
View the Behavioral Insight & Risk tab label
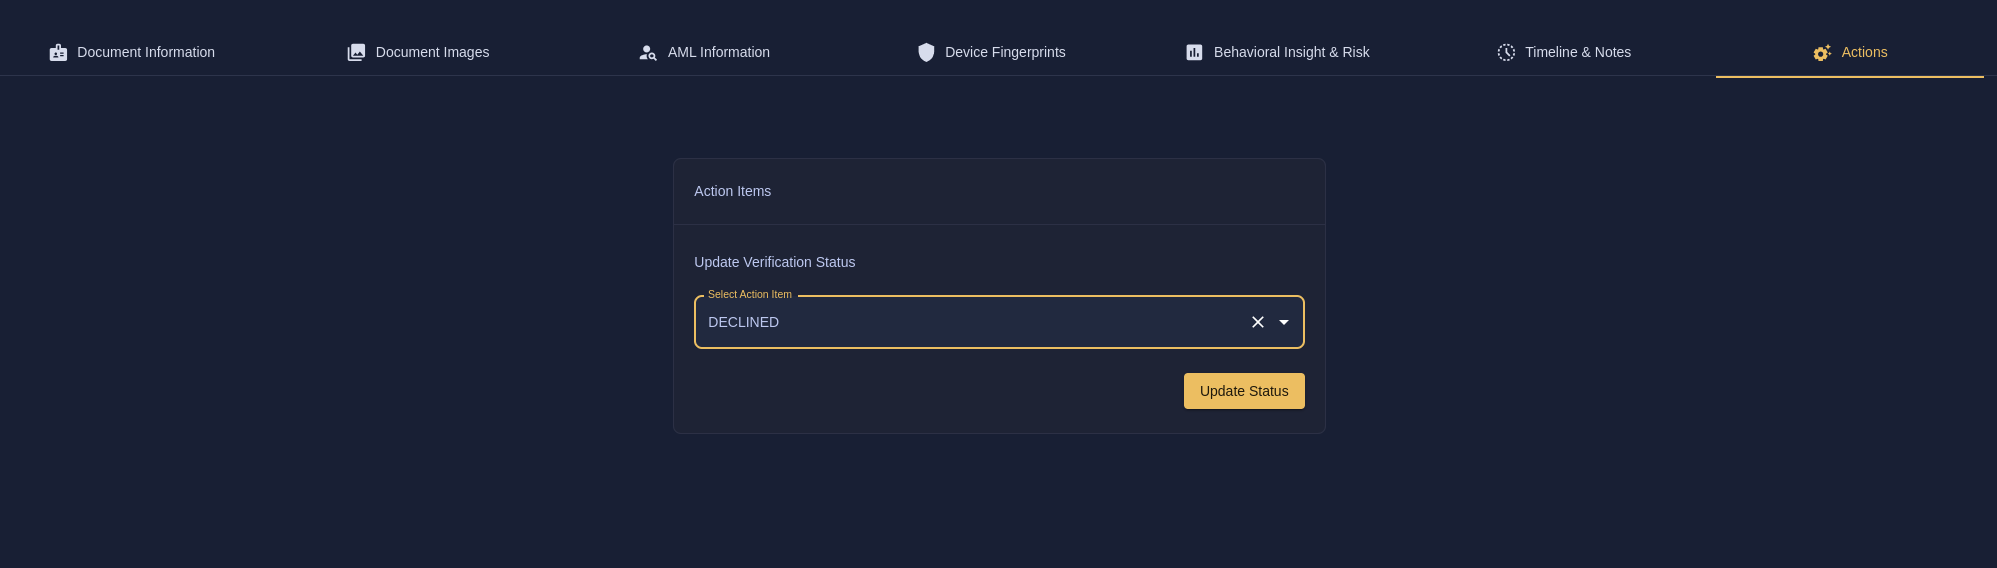[1291, 52]
